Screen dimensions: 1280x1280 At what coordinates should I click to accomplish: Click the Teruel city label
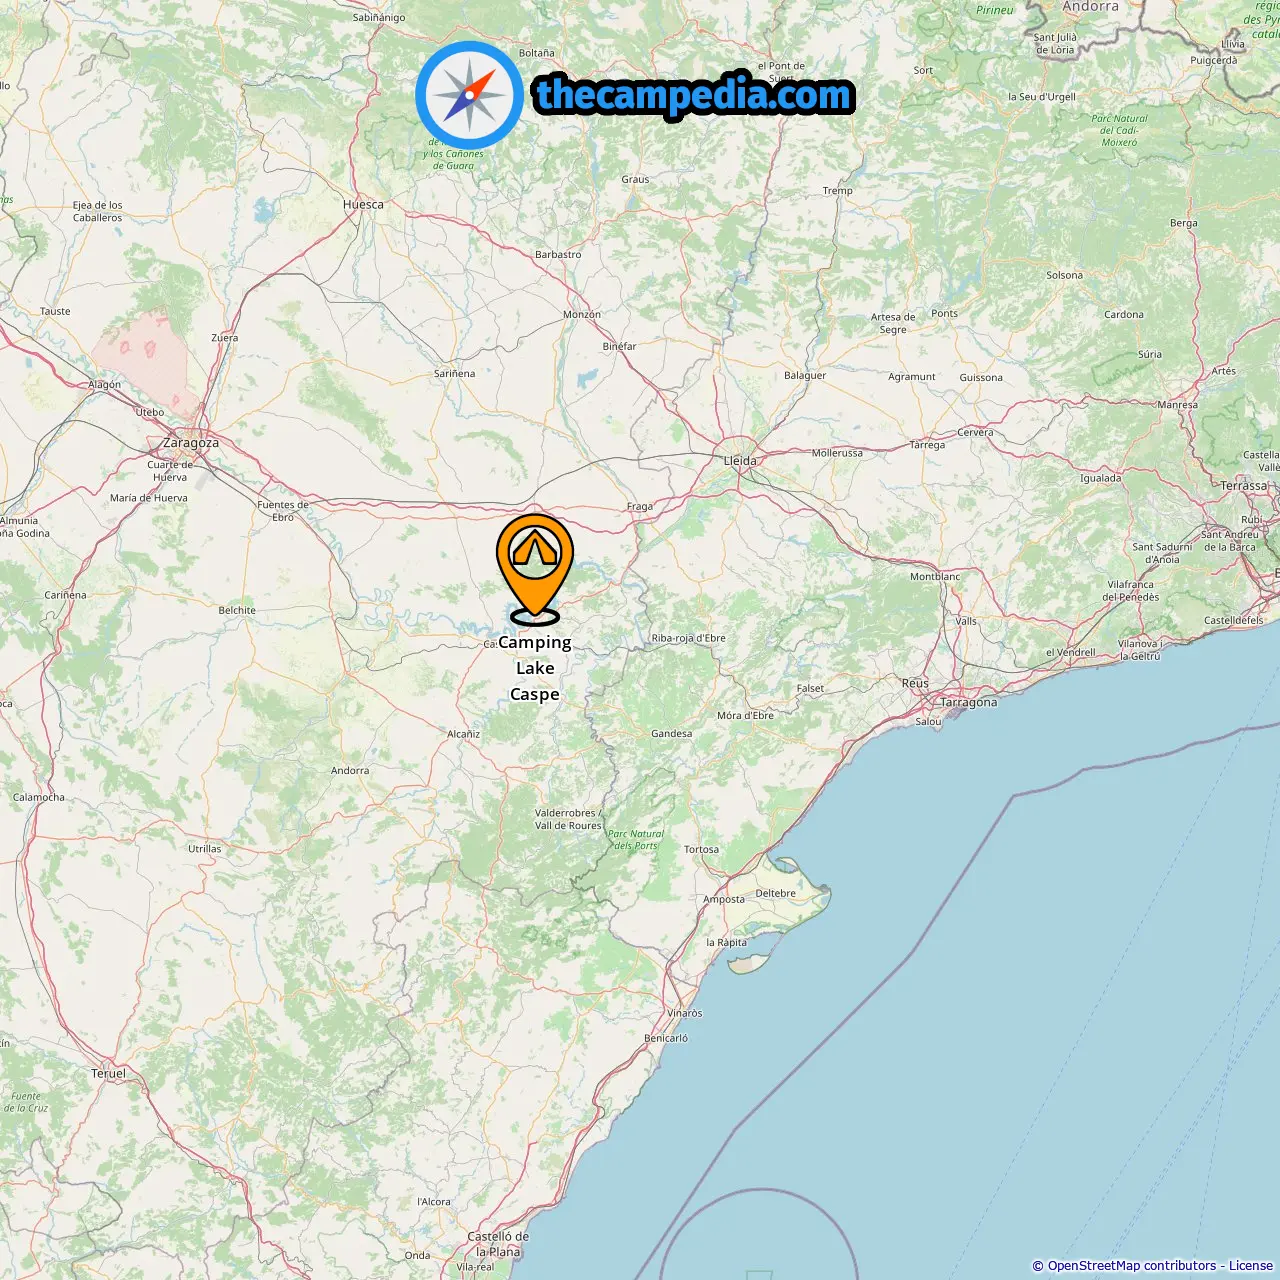(109, 1074)
